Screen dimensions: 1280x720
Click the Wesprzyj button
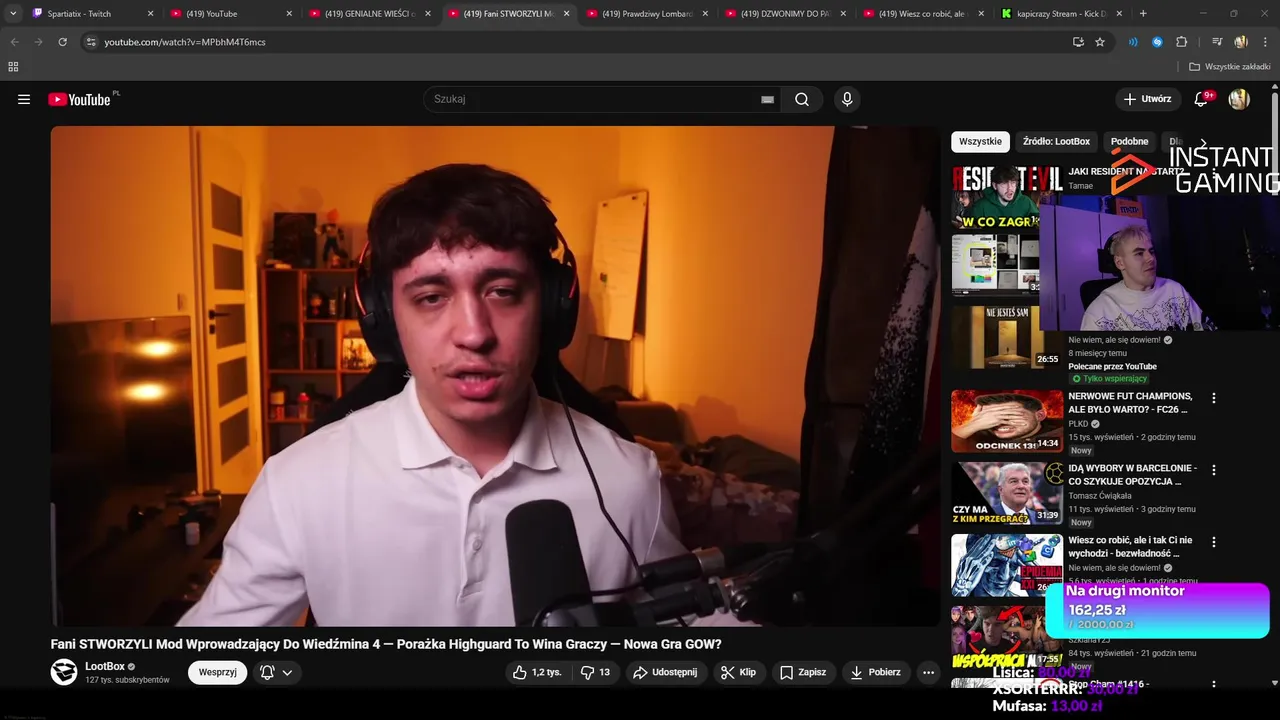tap(217, 672)
